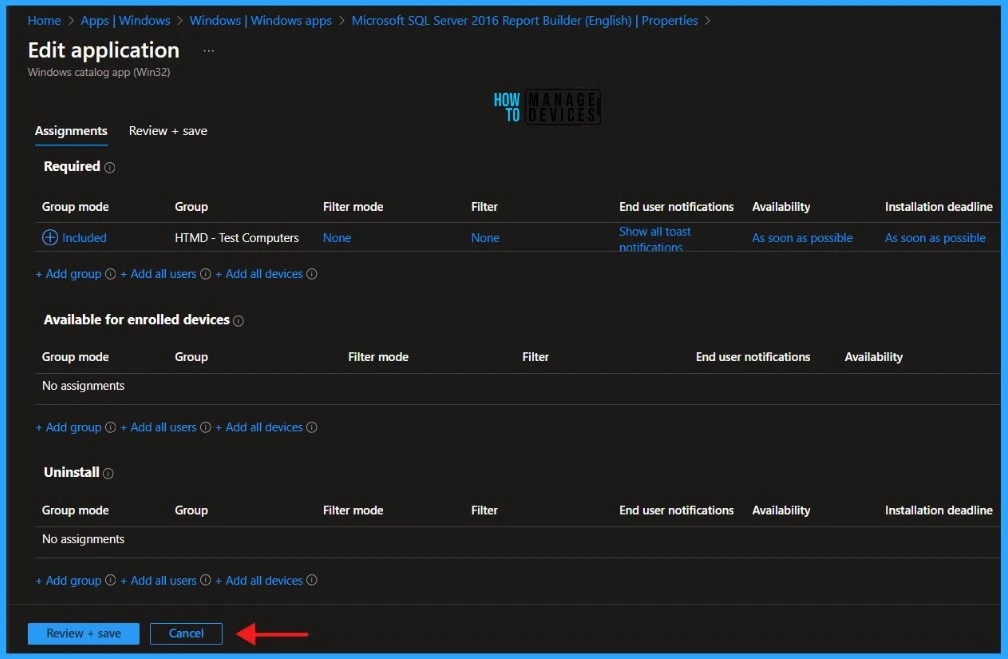Viewport: 1008px width, 659px height.
Task: Click + Add all devices in Required section
Action: click(258, 274)
